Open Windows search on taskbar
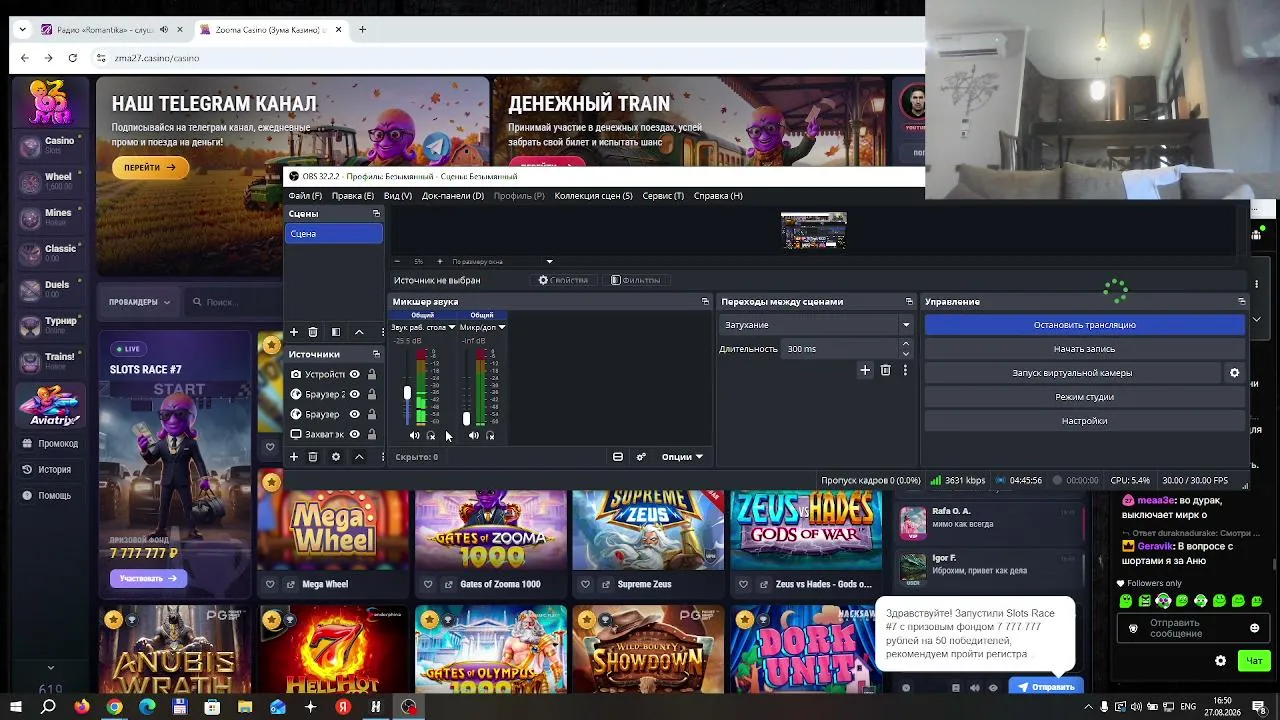 [x=48, y=707]
